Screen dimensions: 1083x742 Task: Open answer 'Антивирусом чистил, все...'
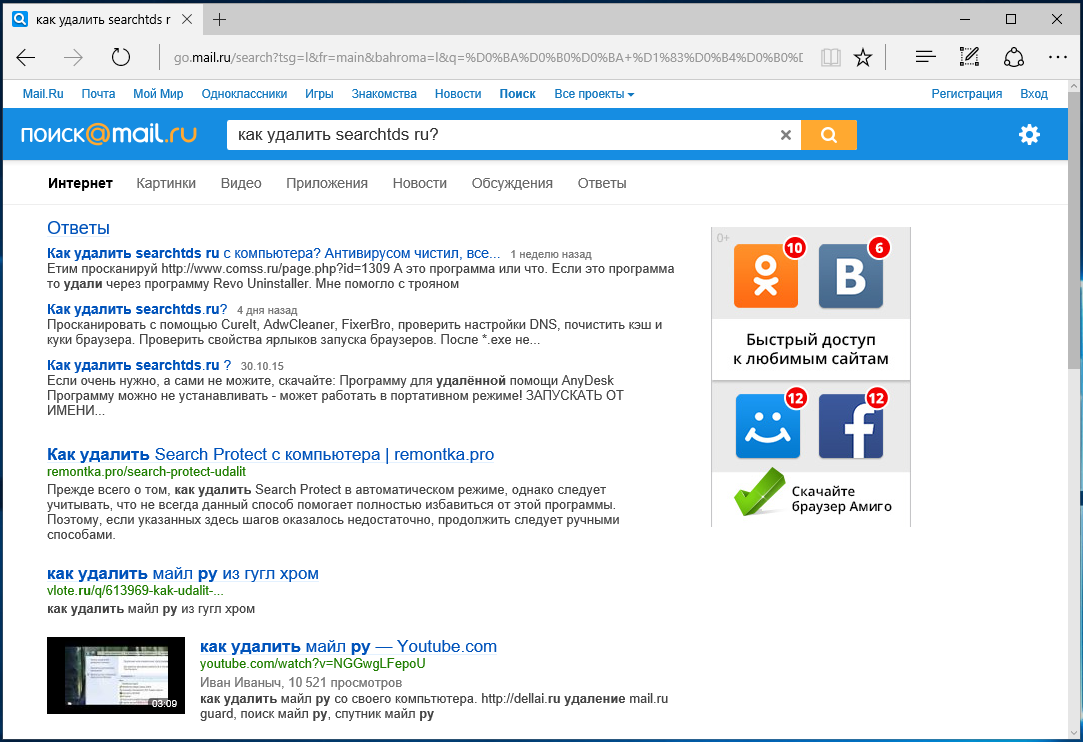(x=274, y=254)
